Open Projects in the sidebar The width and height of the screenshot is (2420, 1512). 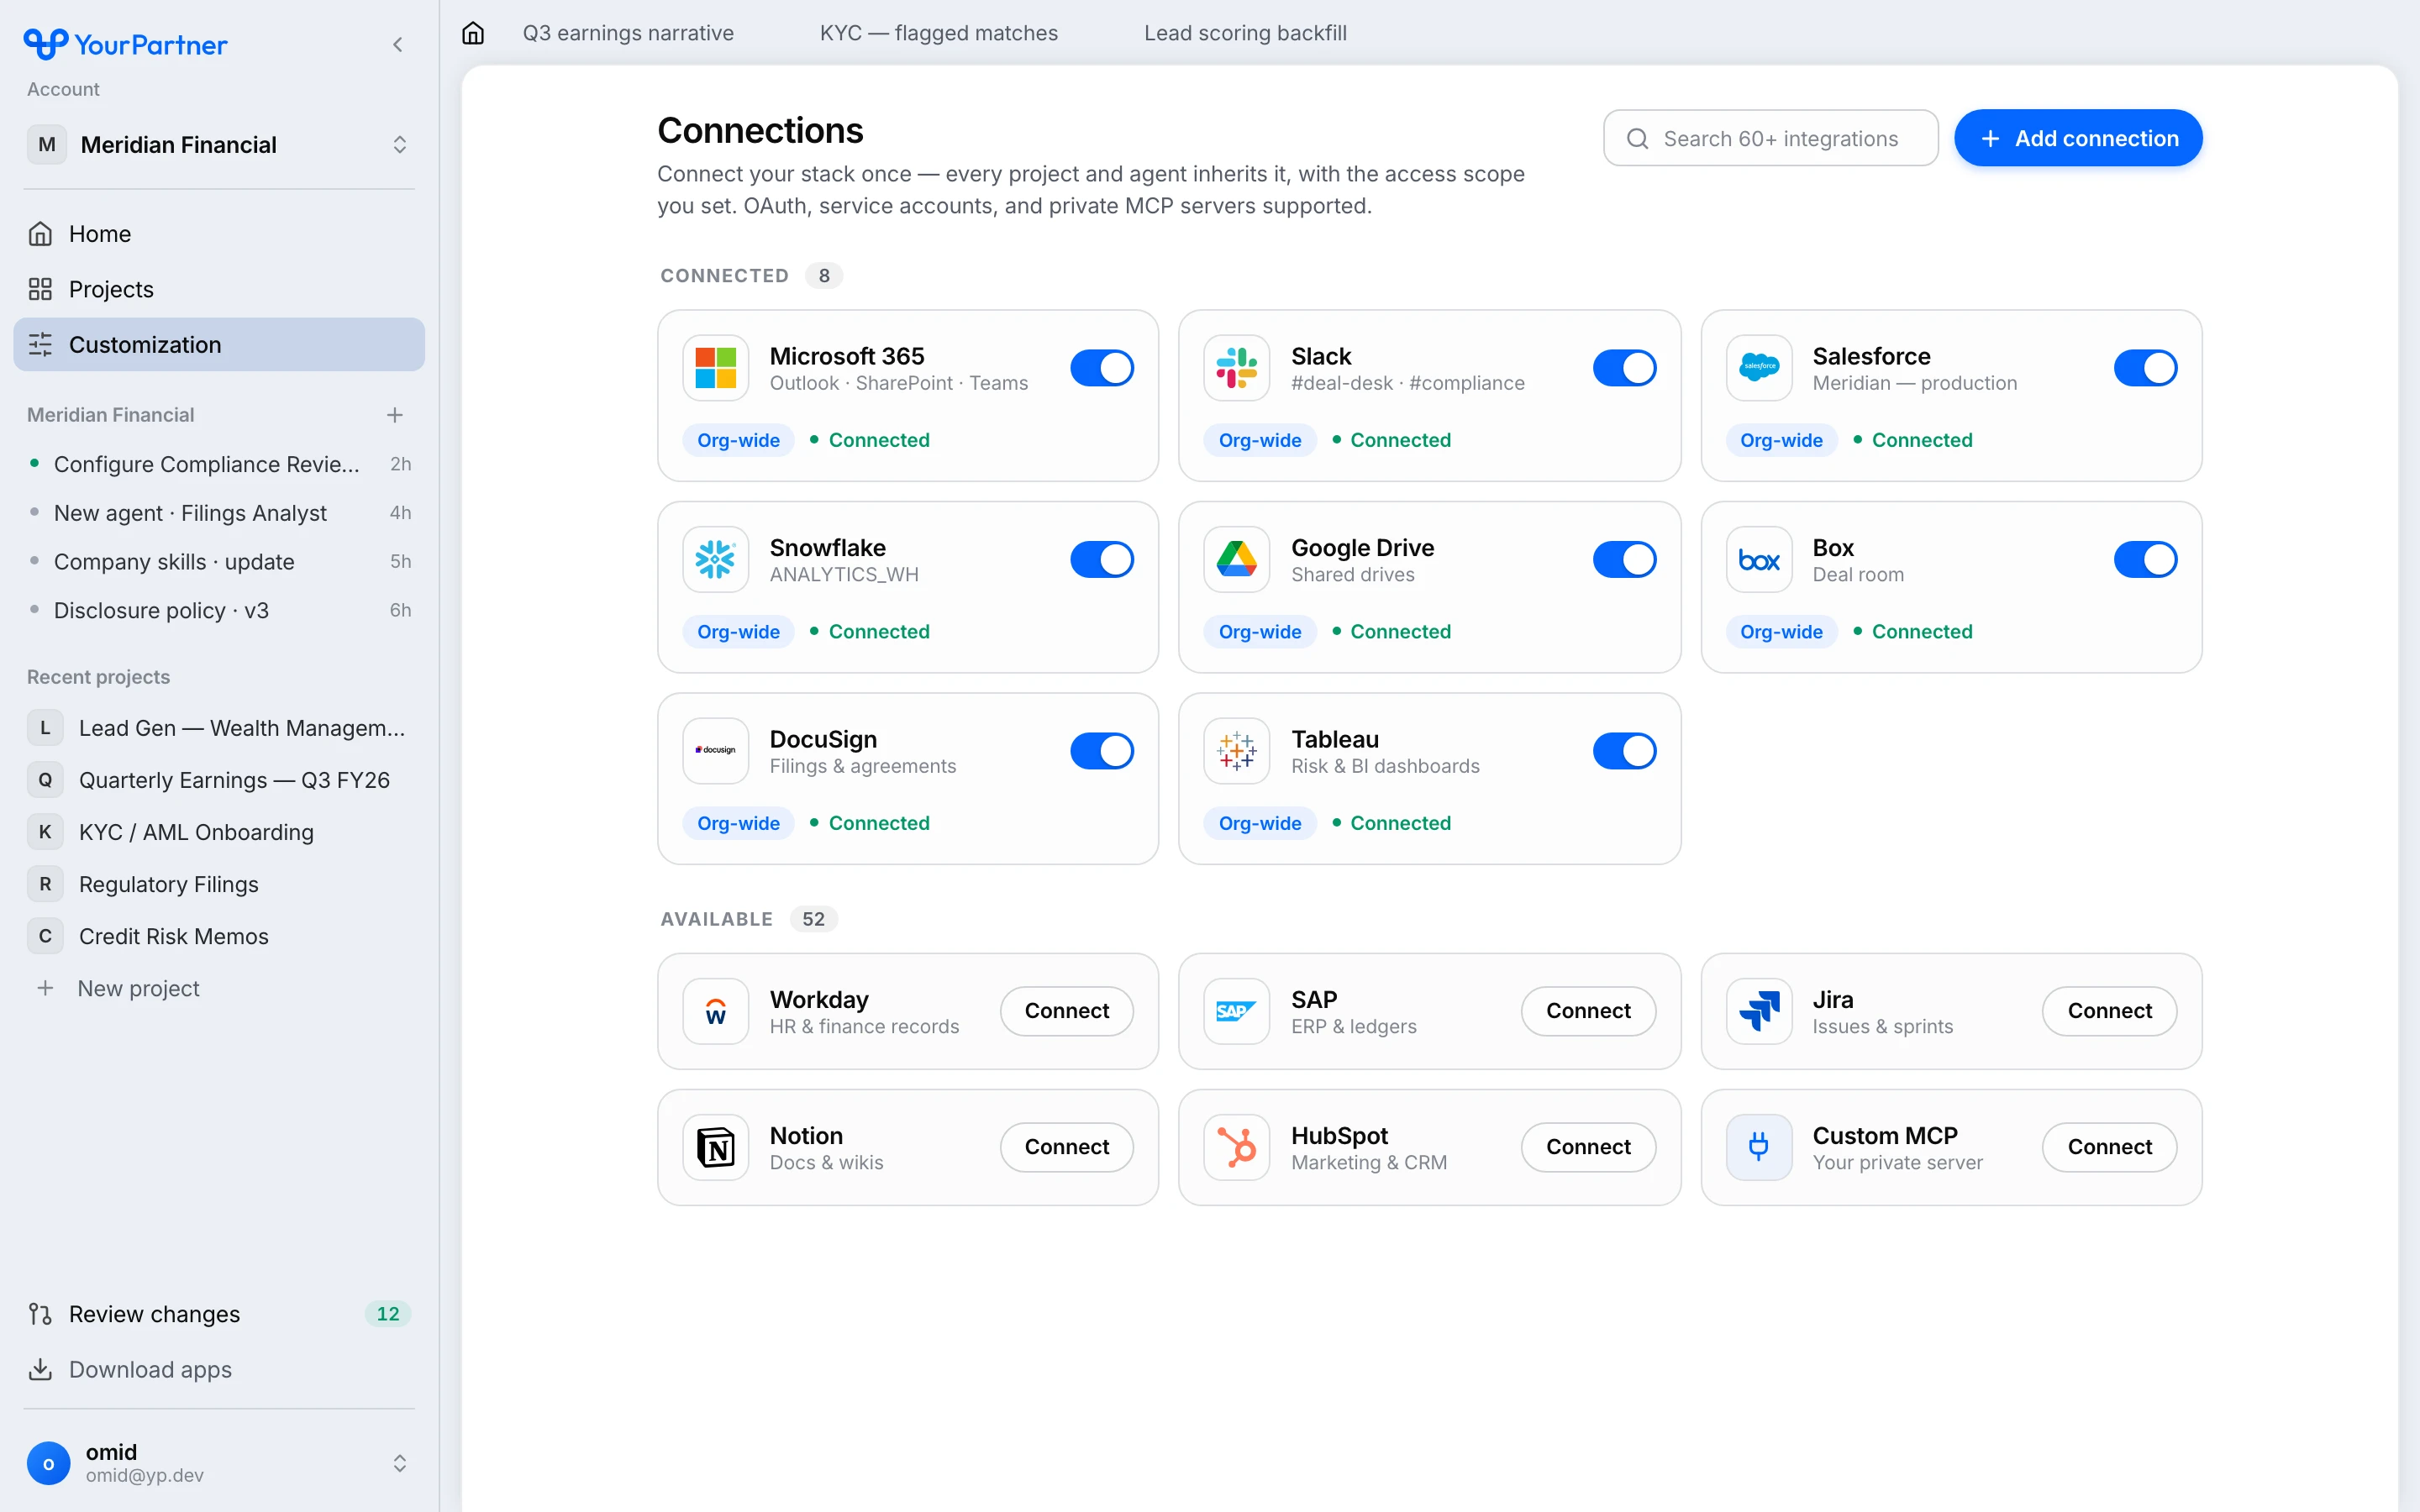point(219,289)
